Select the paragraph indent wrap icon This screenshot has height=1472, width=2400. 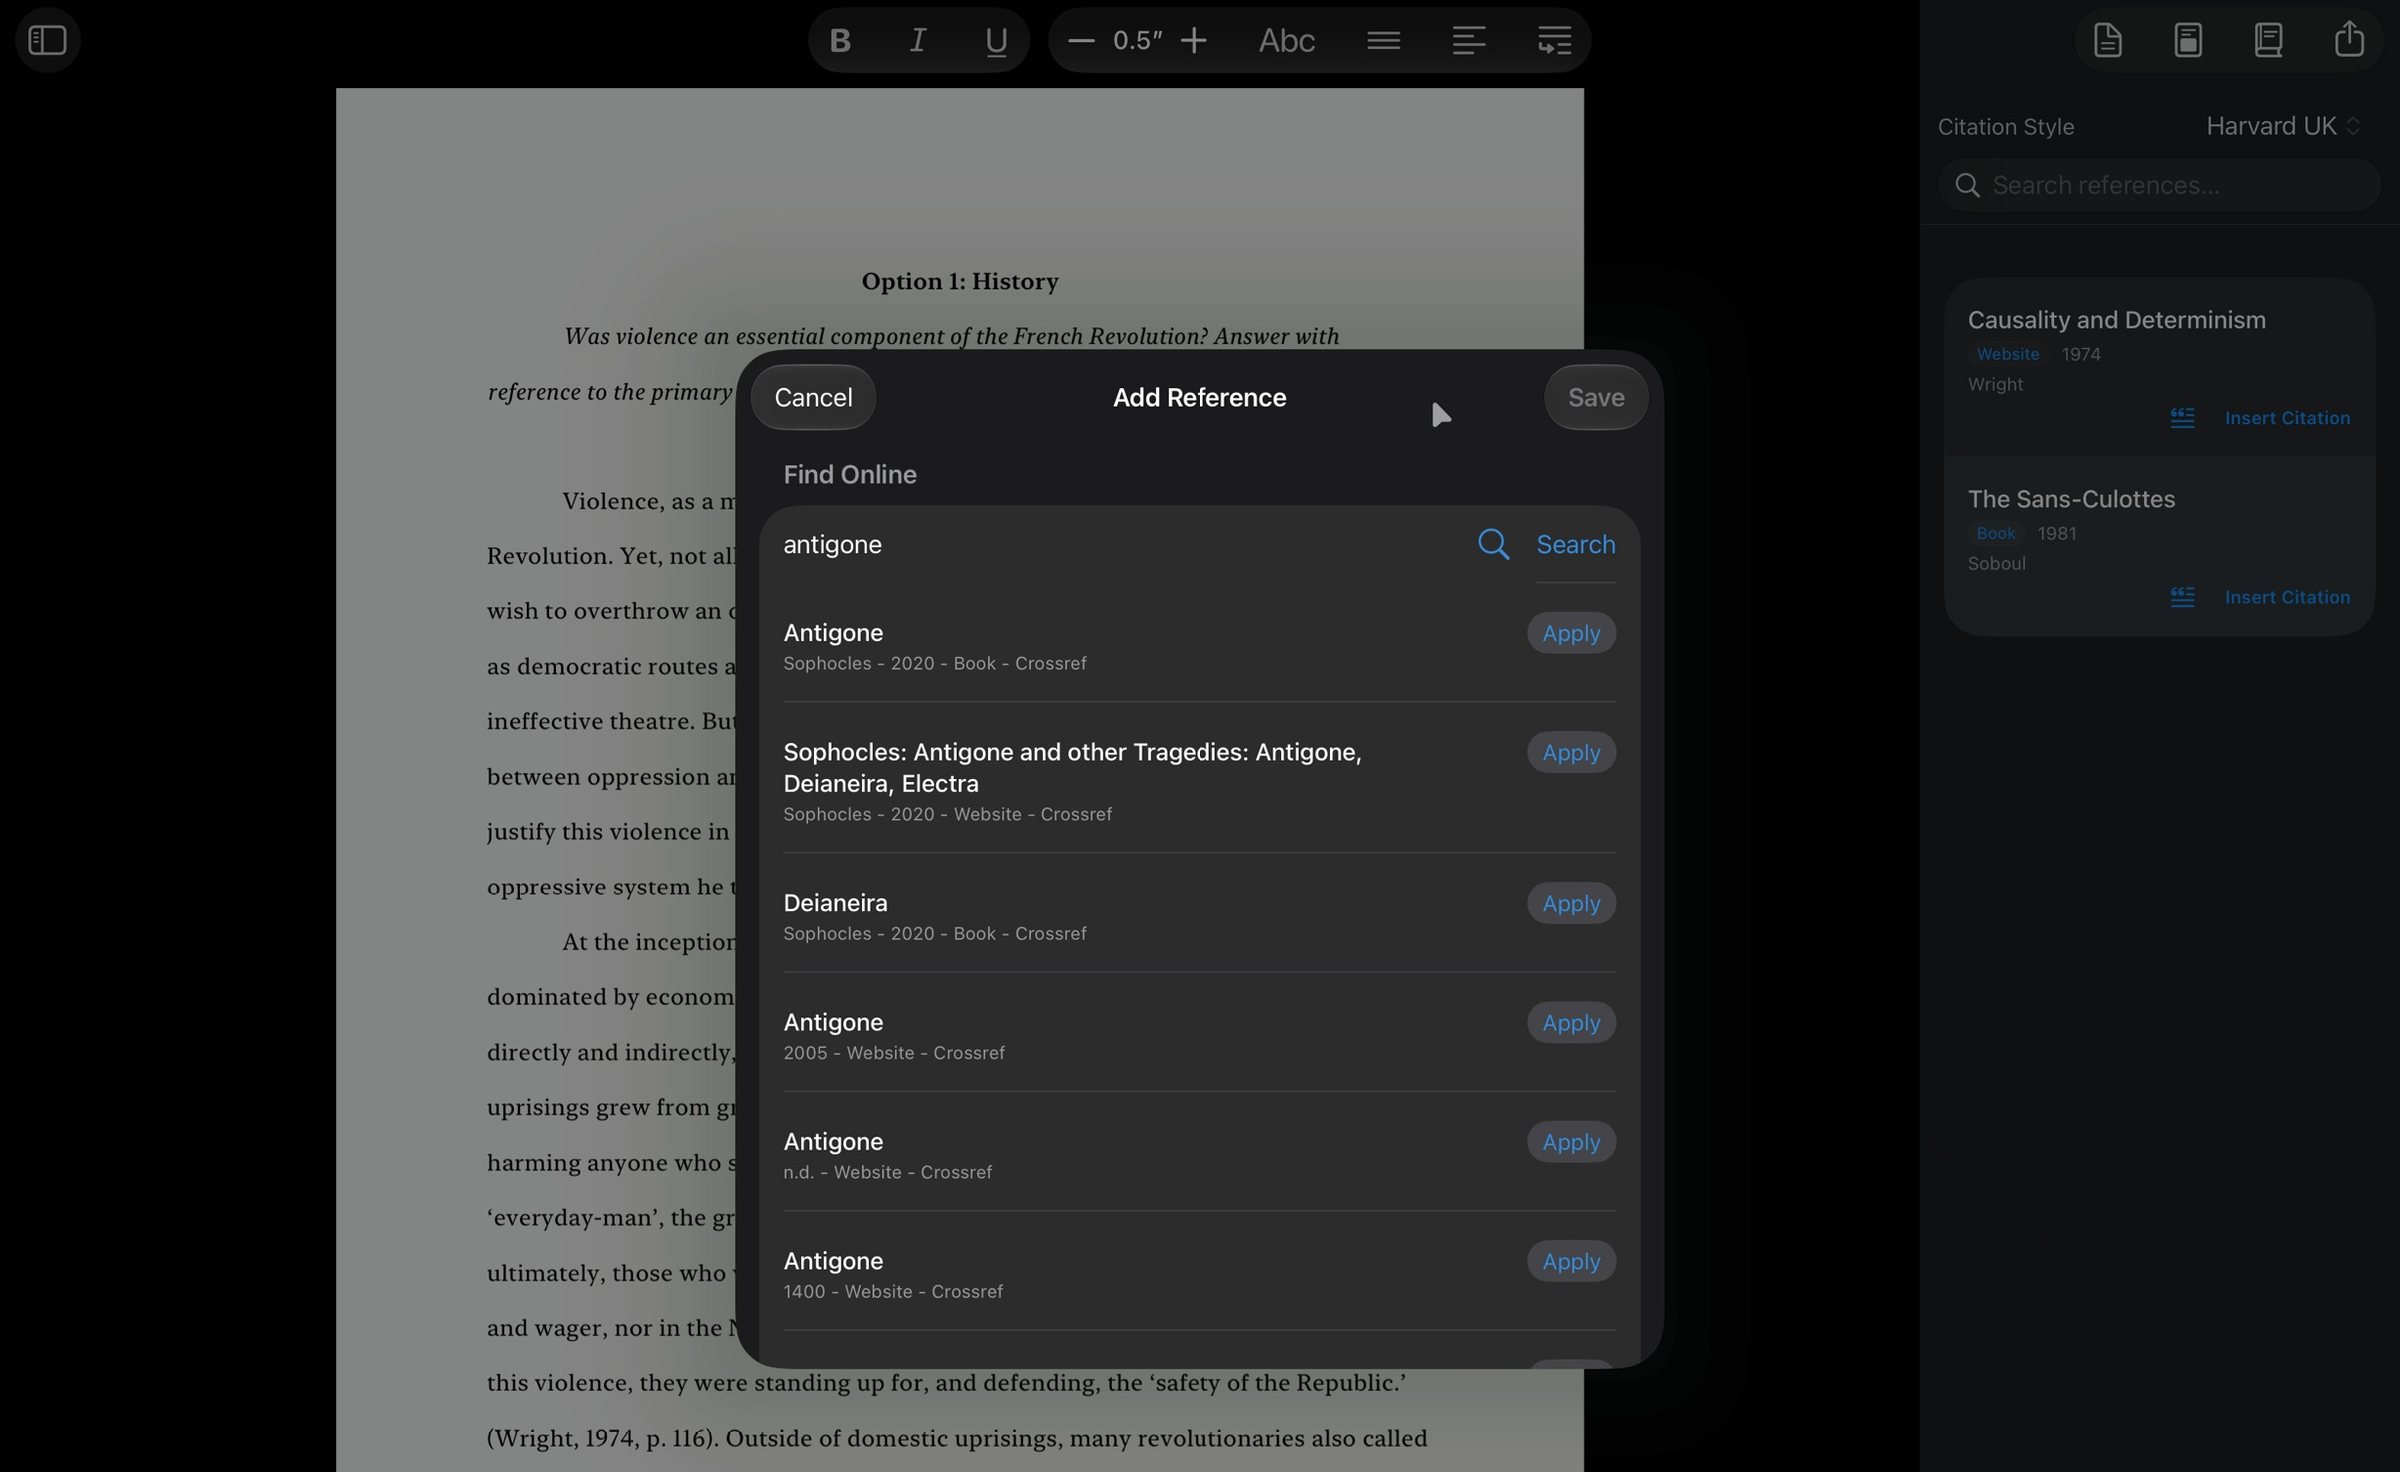[x=1554, y=40]
